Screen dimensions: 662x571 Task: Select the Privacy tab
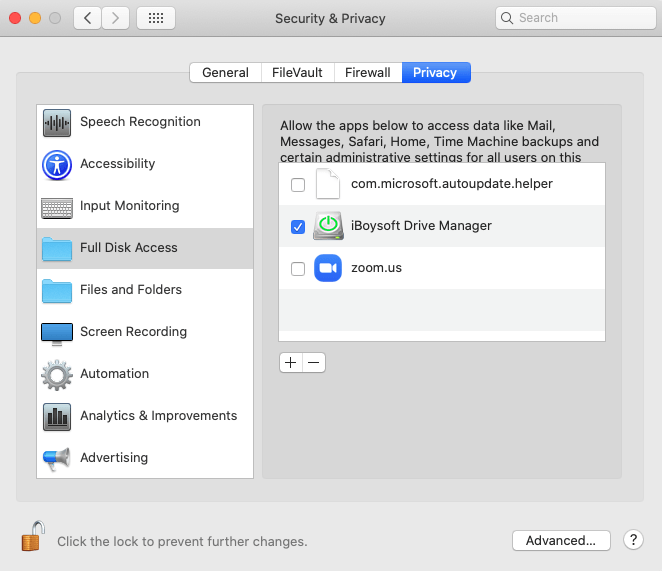(x=435, y=73)
